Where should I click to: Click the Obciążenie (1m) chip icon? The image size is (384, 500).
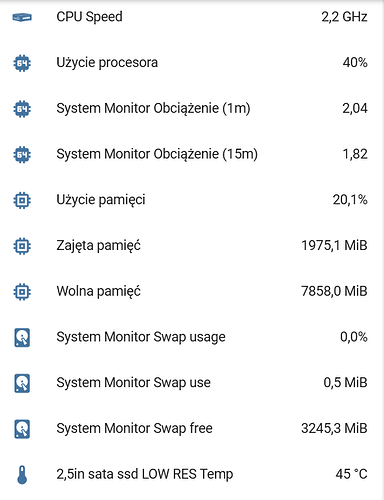[x=22, y=109]
